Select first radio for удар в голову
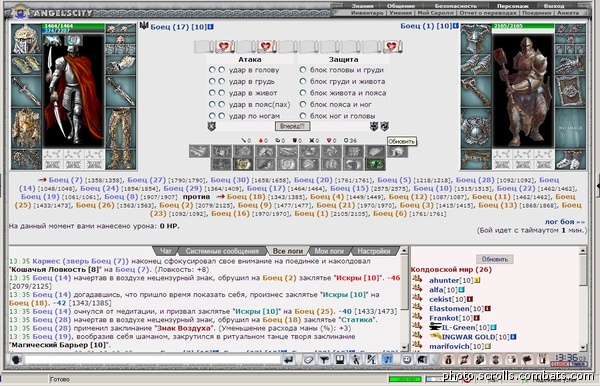 [x=212, y=70]
